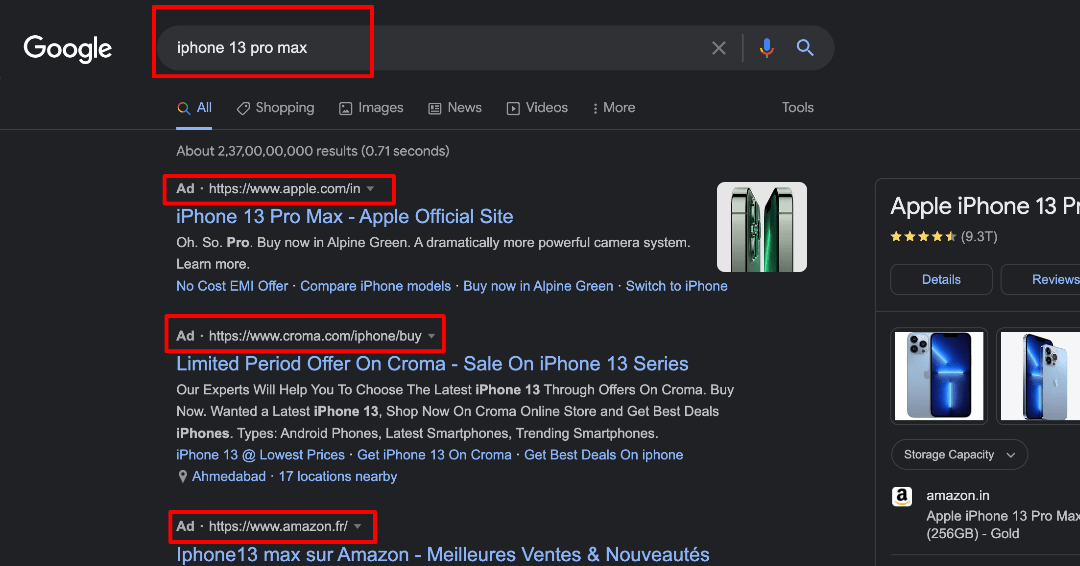Click the Ahmedabad location link
Image resolution: width=1080 pixels, height=566 pixels.
(x=229, y=476)
